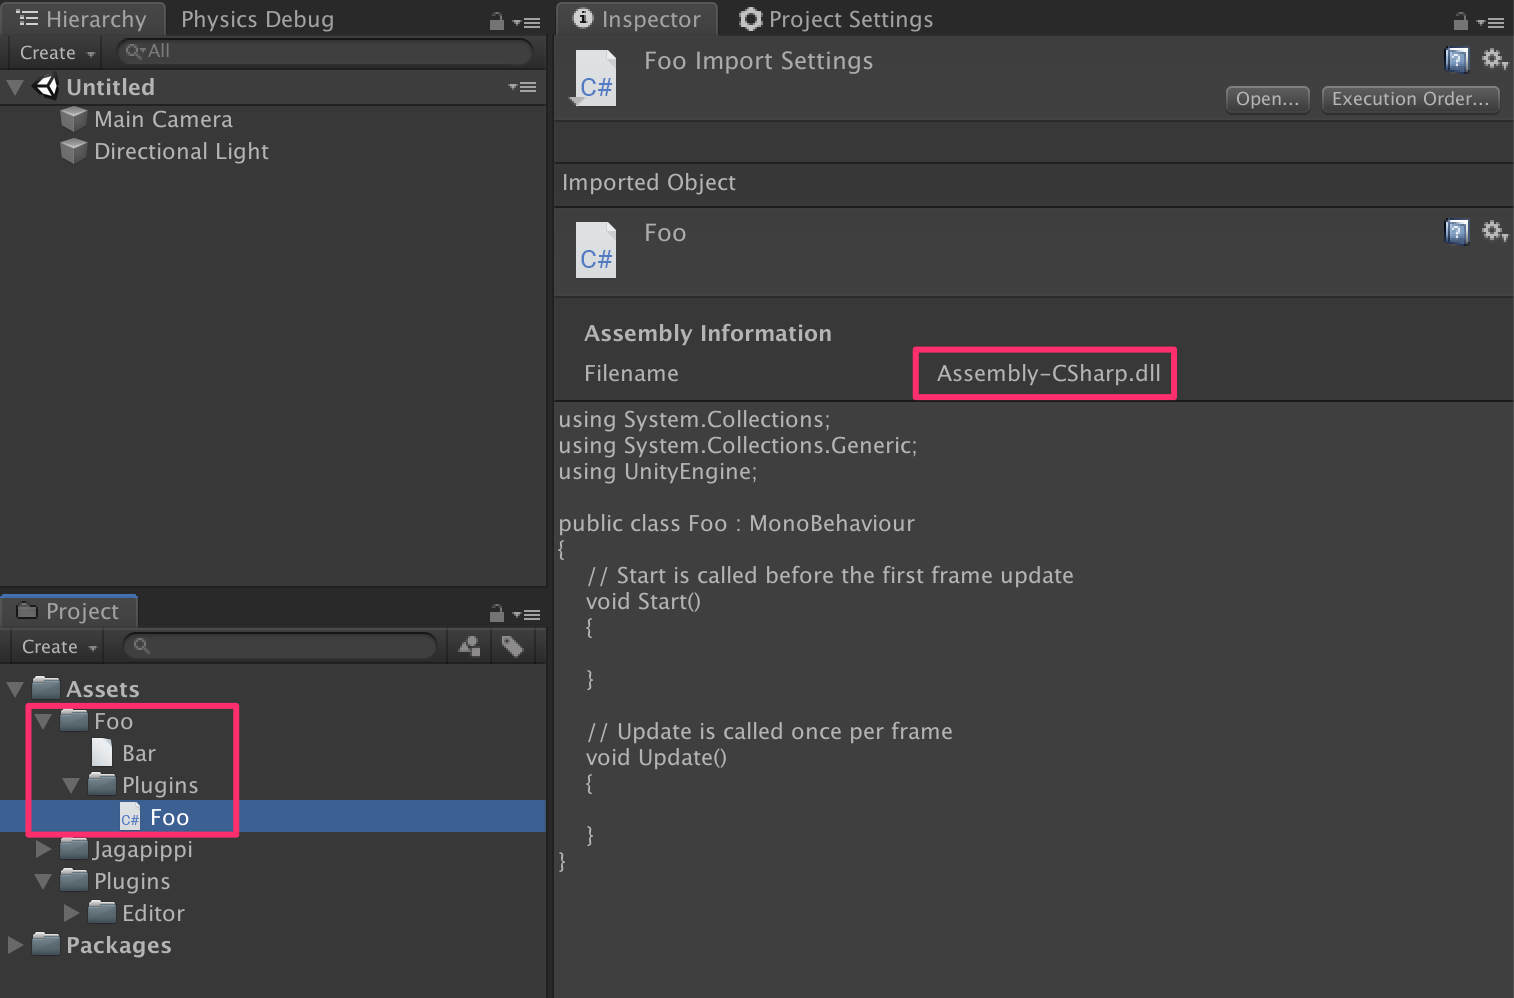Click the Project panel search field
1514x998 pixels.
pos(280,646)
